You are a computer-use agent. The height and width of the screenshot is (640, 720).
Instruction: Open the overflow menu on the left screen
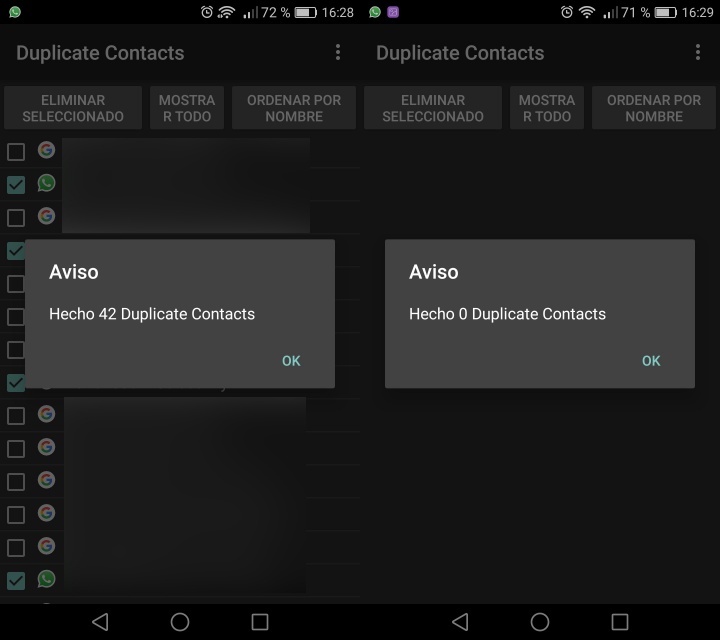(x=338, y=52)
